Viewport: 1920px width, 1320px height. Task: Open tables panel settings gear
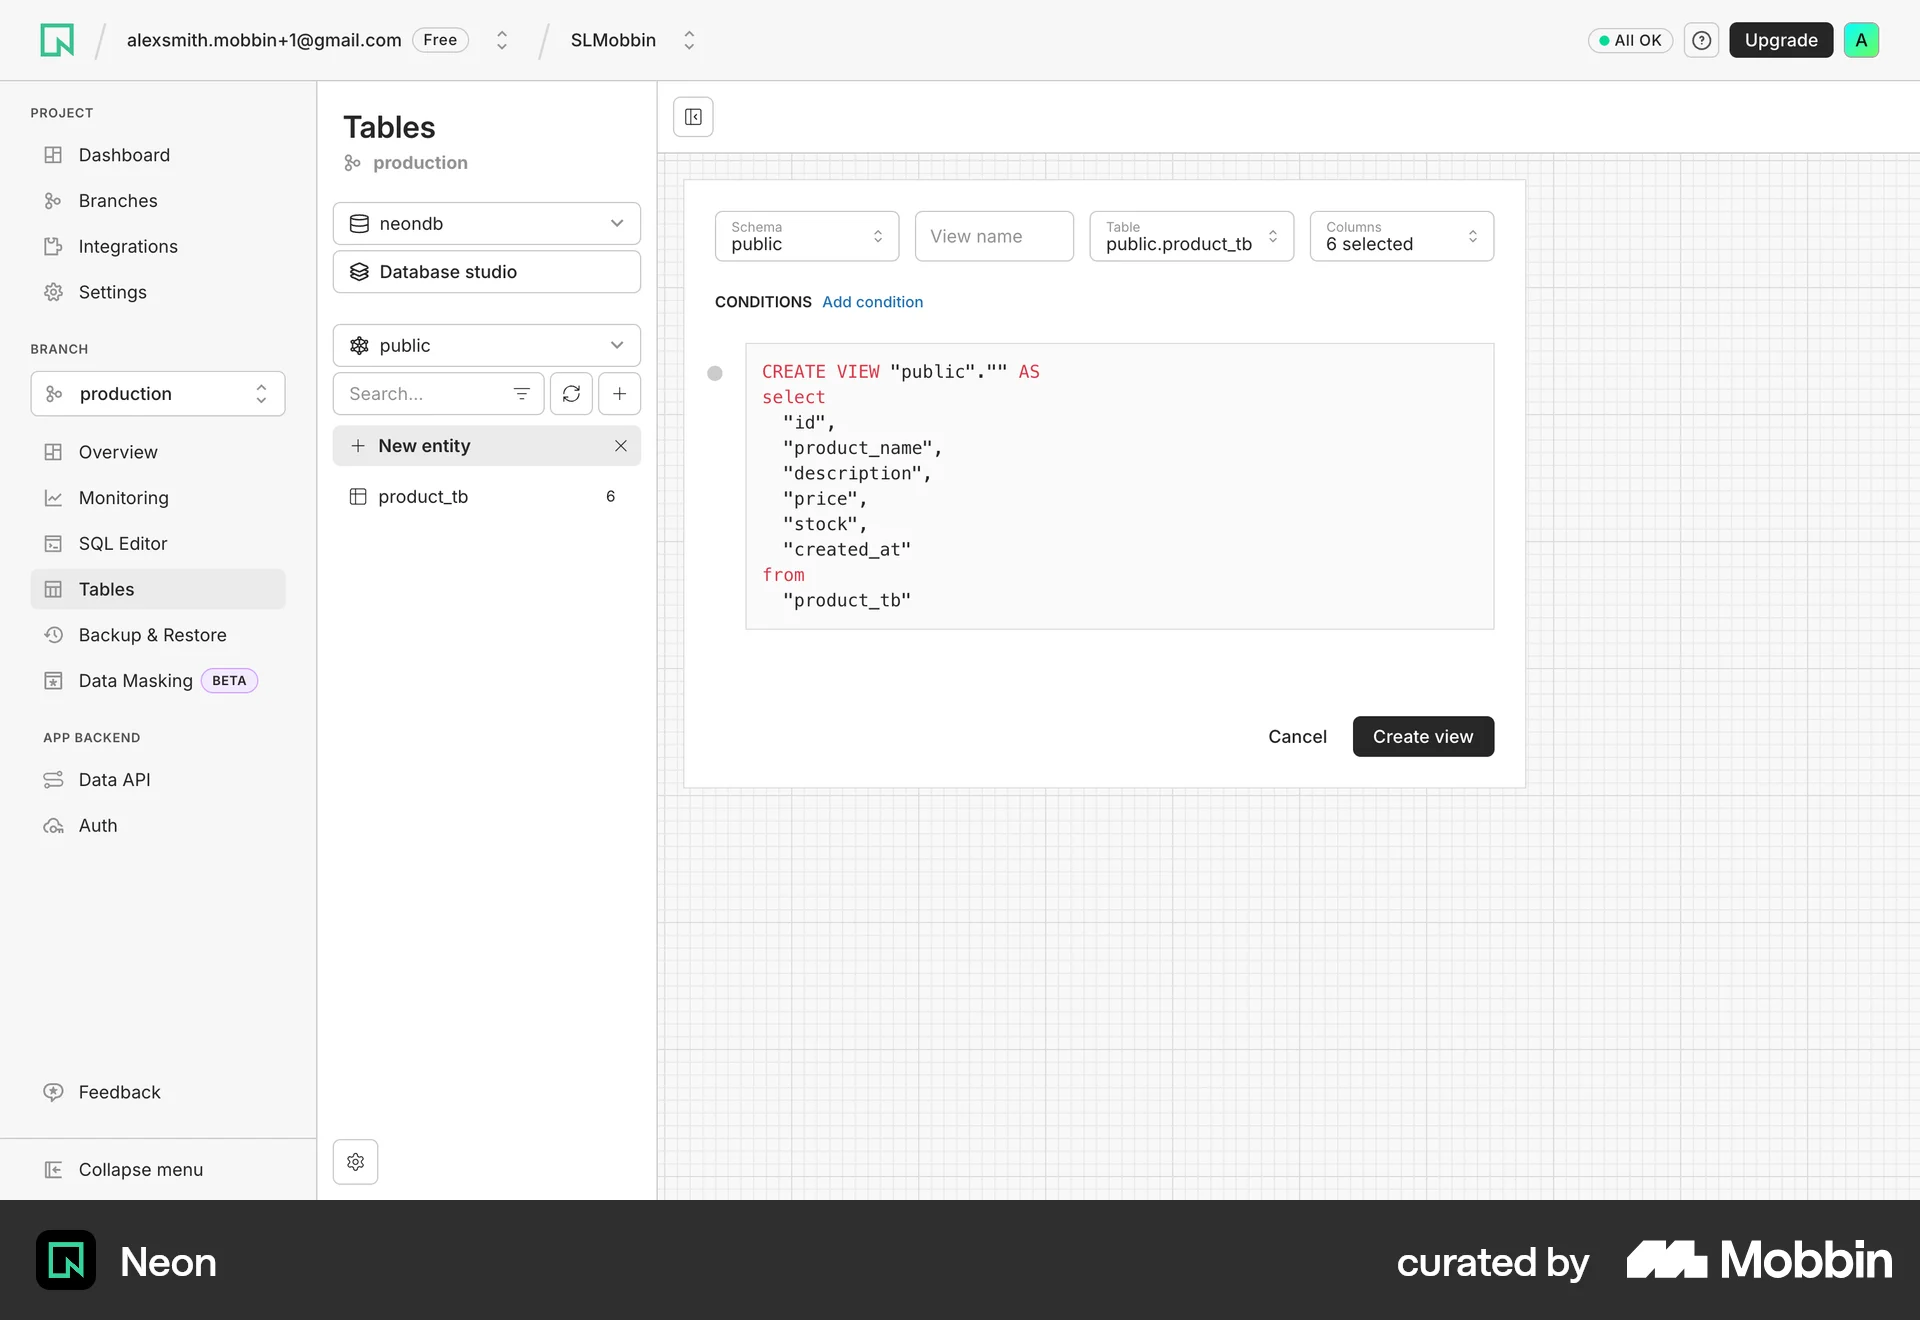pos(356,1162)
